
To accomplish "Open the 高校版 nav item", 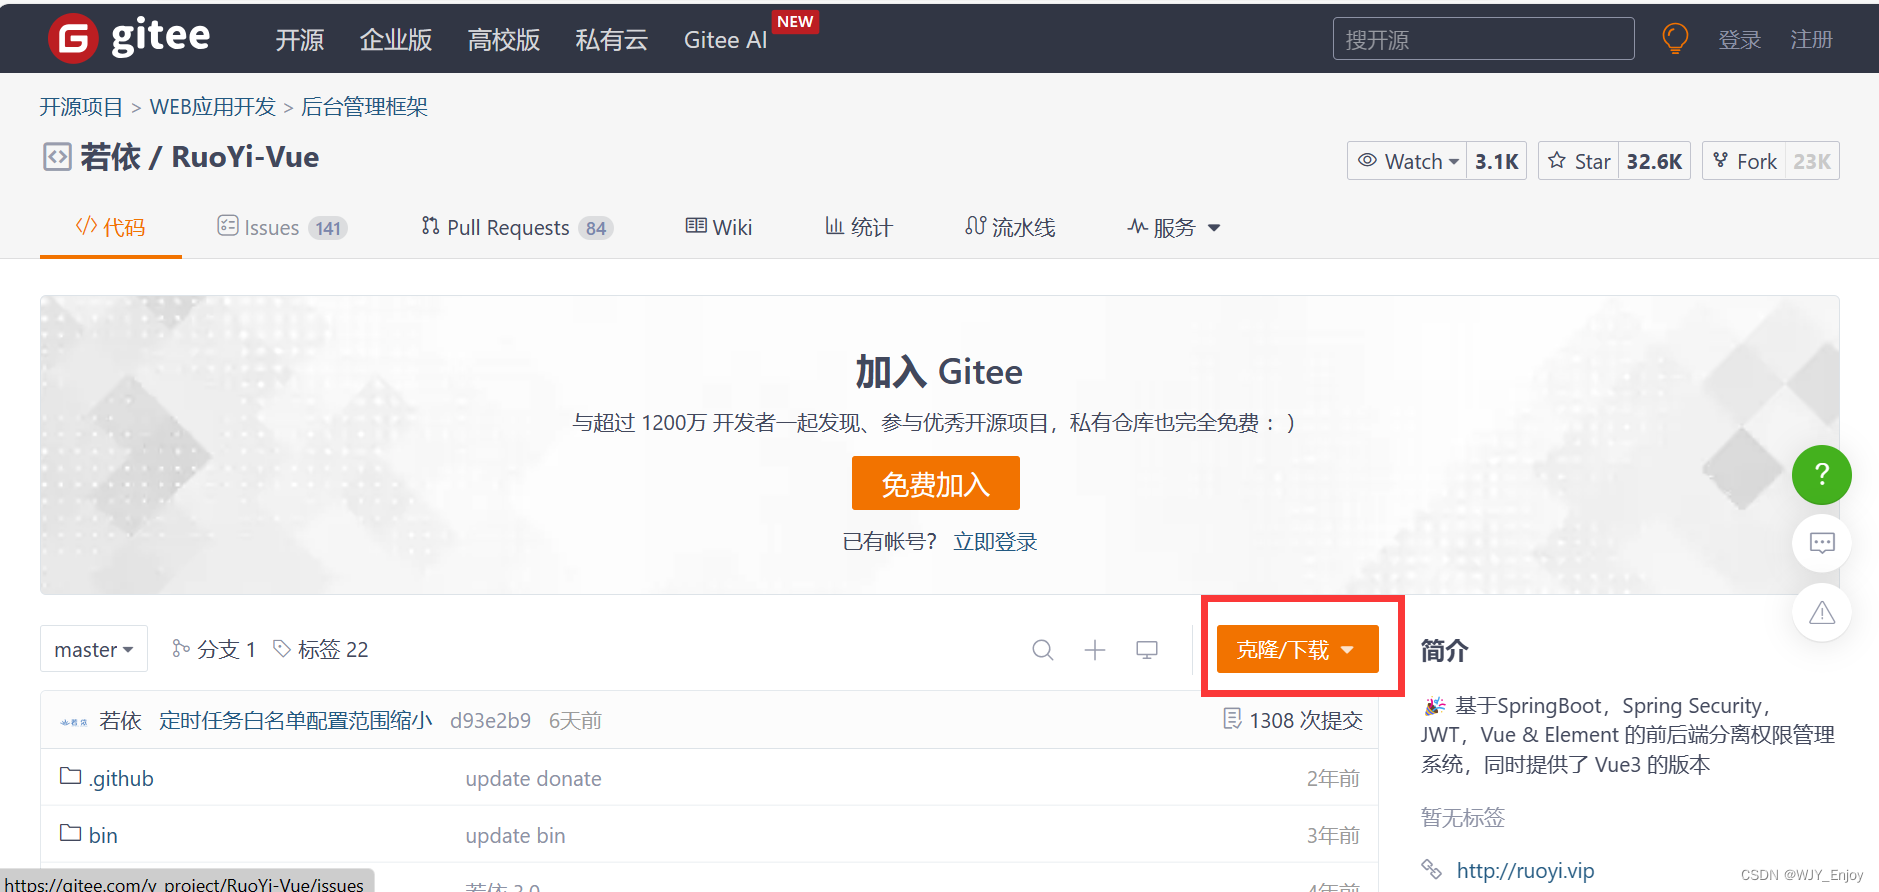I will point(503,40).
